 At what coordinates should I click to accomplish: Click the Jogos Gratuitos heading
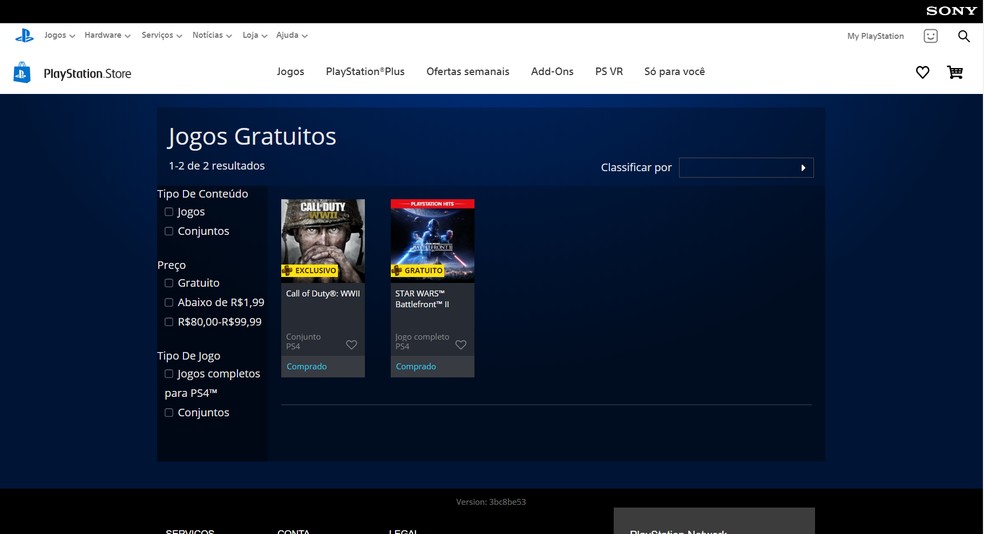pyautogui.click(x=252, y=136)
